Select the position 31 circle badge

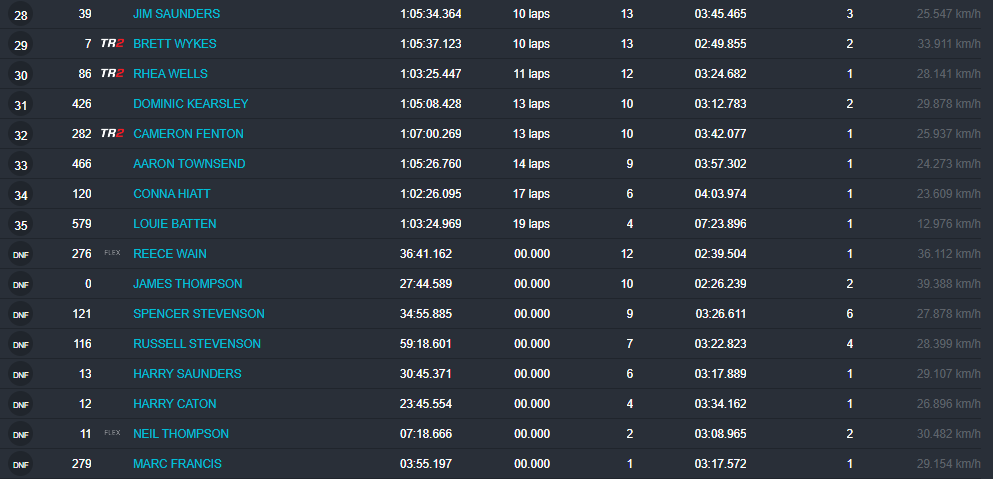[x=21, y=105]
